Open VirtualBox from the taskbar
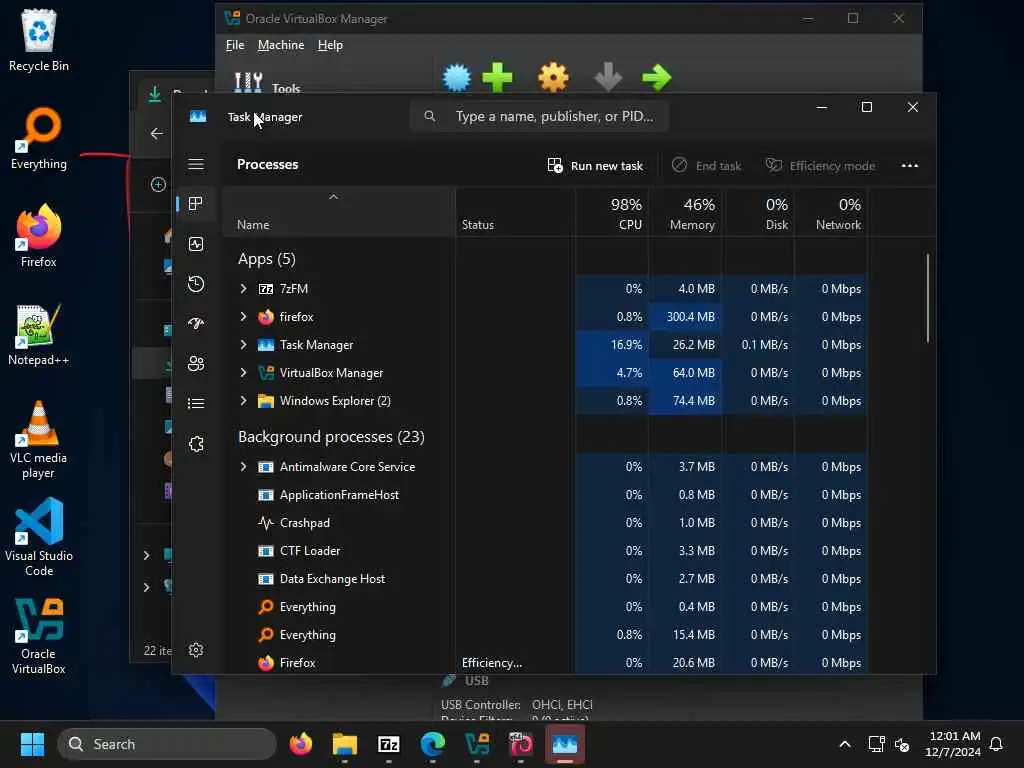The width and height of the screenshot is (1024, 768). (x=477, y=744)
